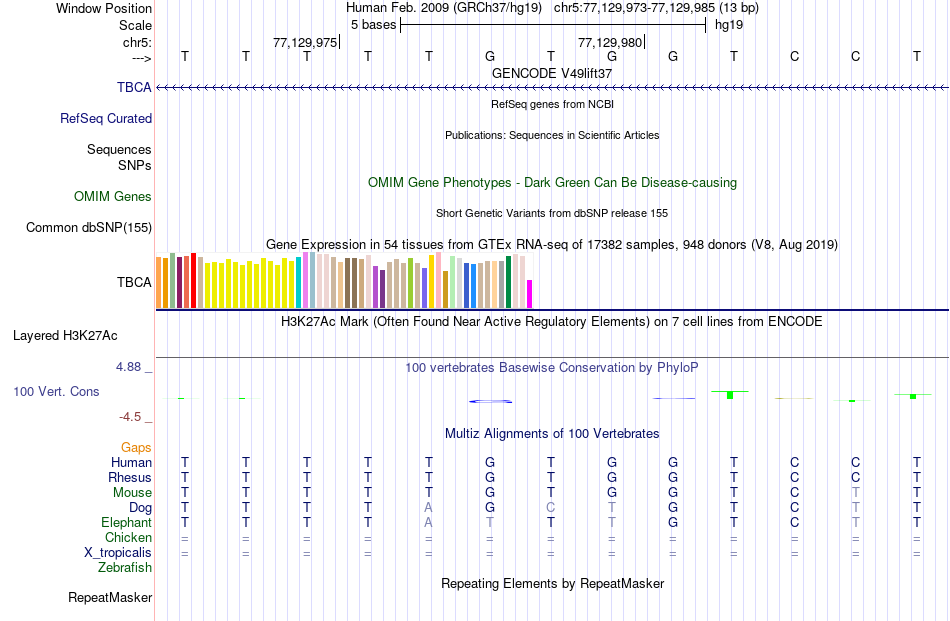
Task: Click the 4.88 PhyloP upper scale value
Action: [128, 367]
